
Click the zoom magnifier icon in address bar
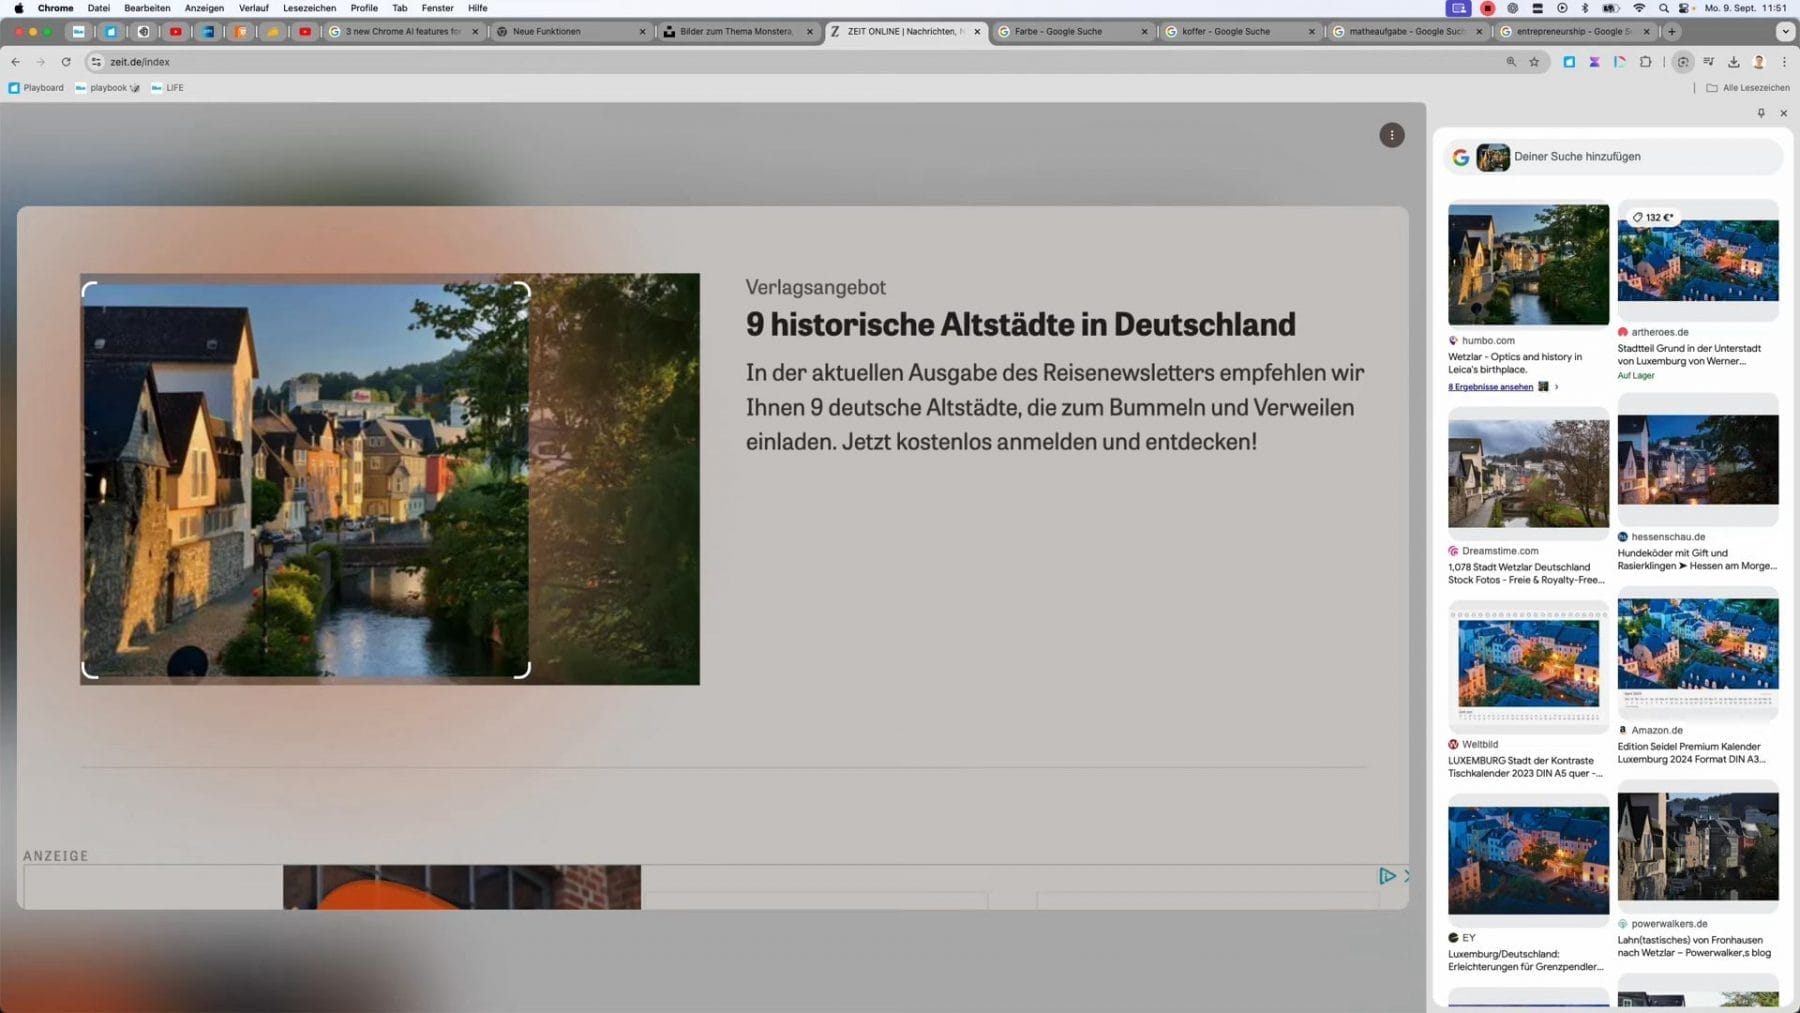click(x=1511, y=62)
